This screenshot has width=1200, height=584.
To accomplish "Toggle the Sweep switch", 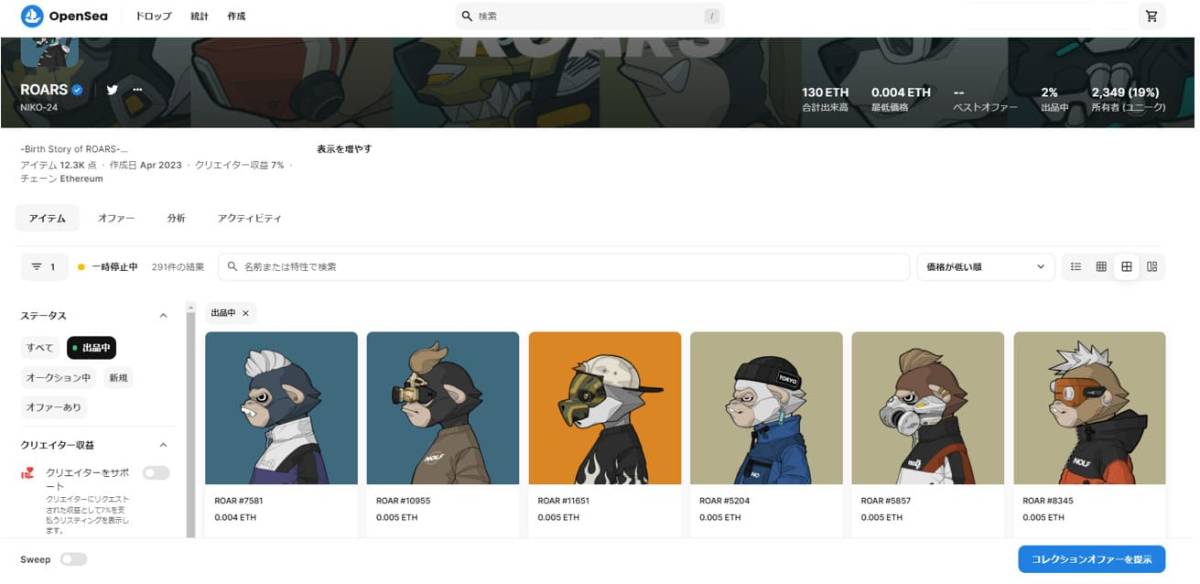I will [x=73, y=559].
